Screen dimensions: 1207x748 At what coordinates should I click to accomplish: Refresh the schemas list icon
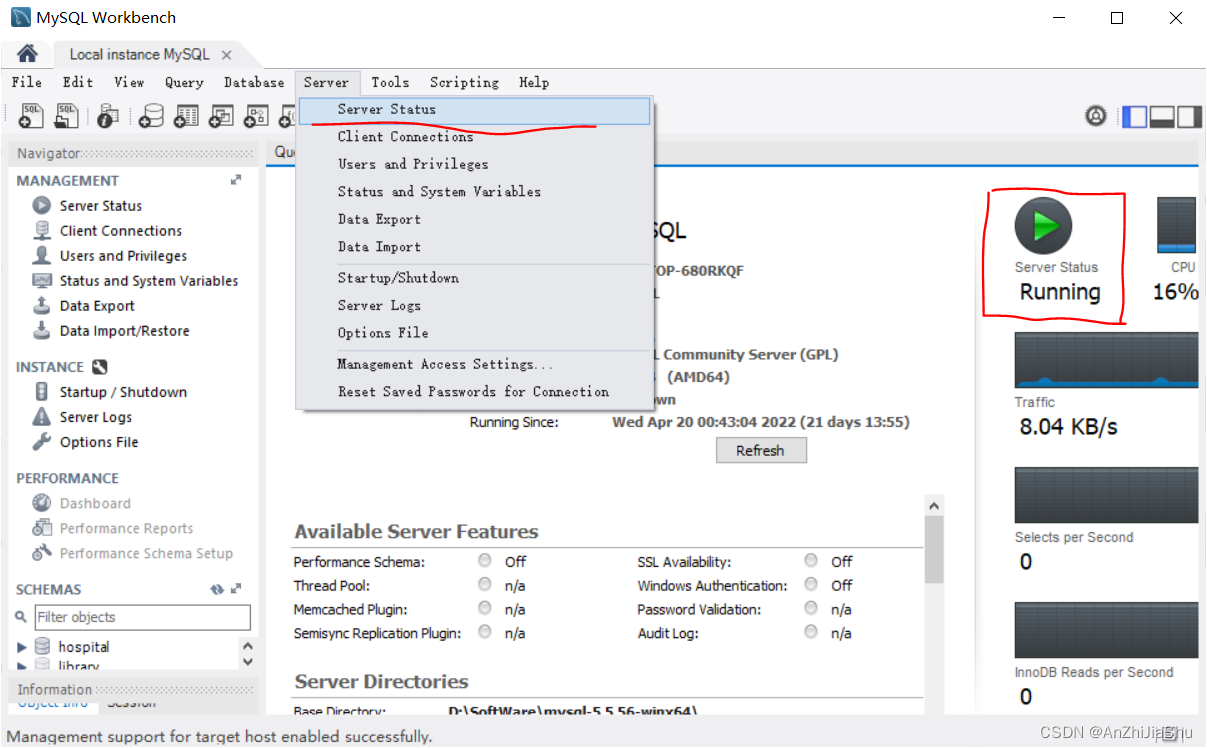coord(217,589)
